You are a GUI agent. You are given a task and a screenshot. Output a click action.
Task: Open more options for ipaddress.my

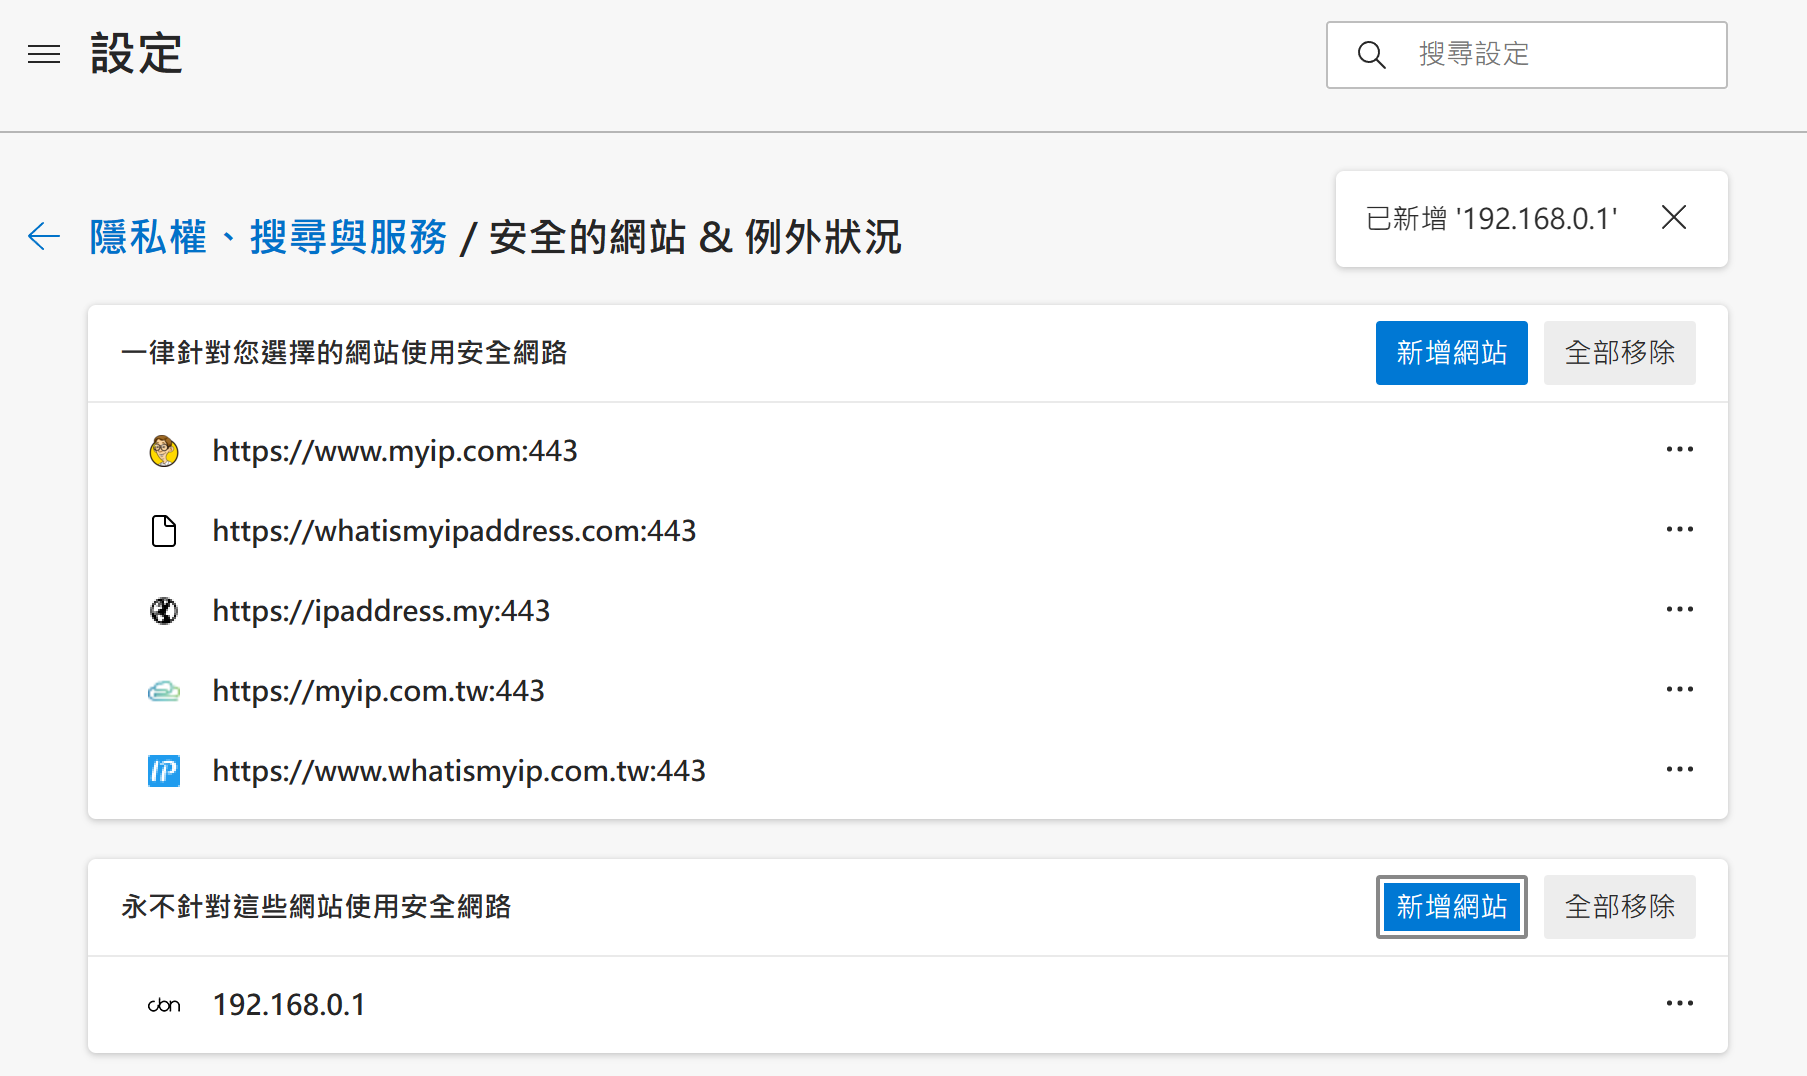[1679, 610]
